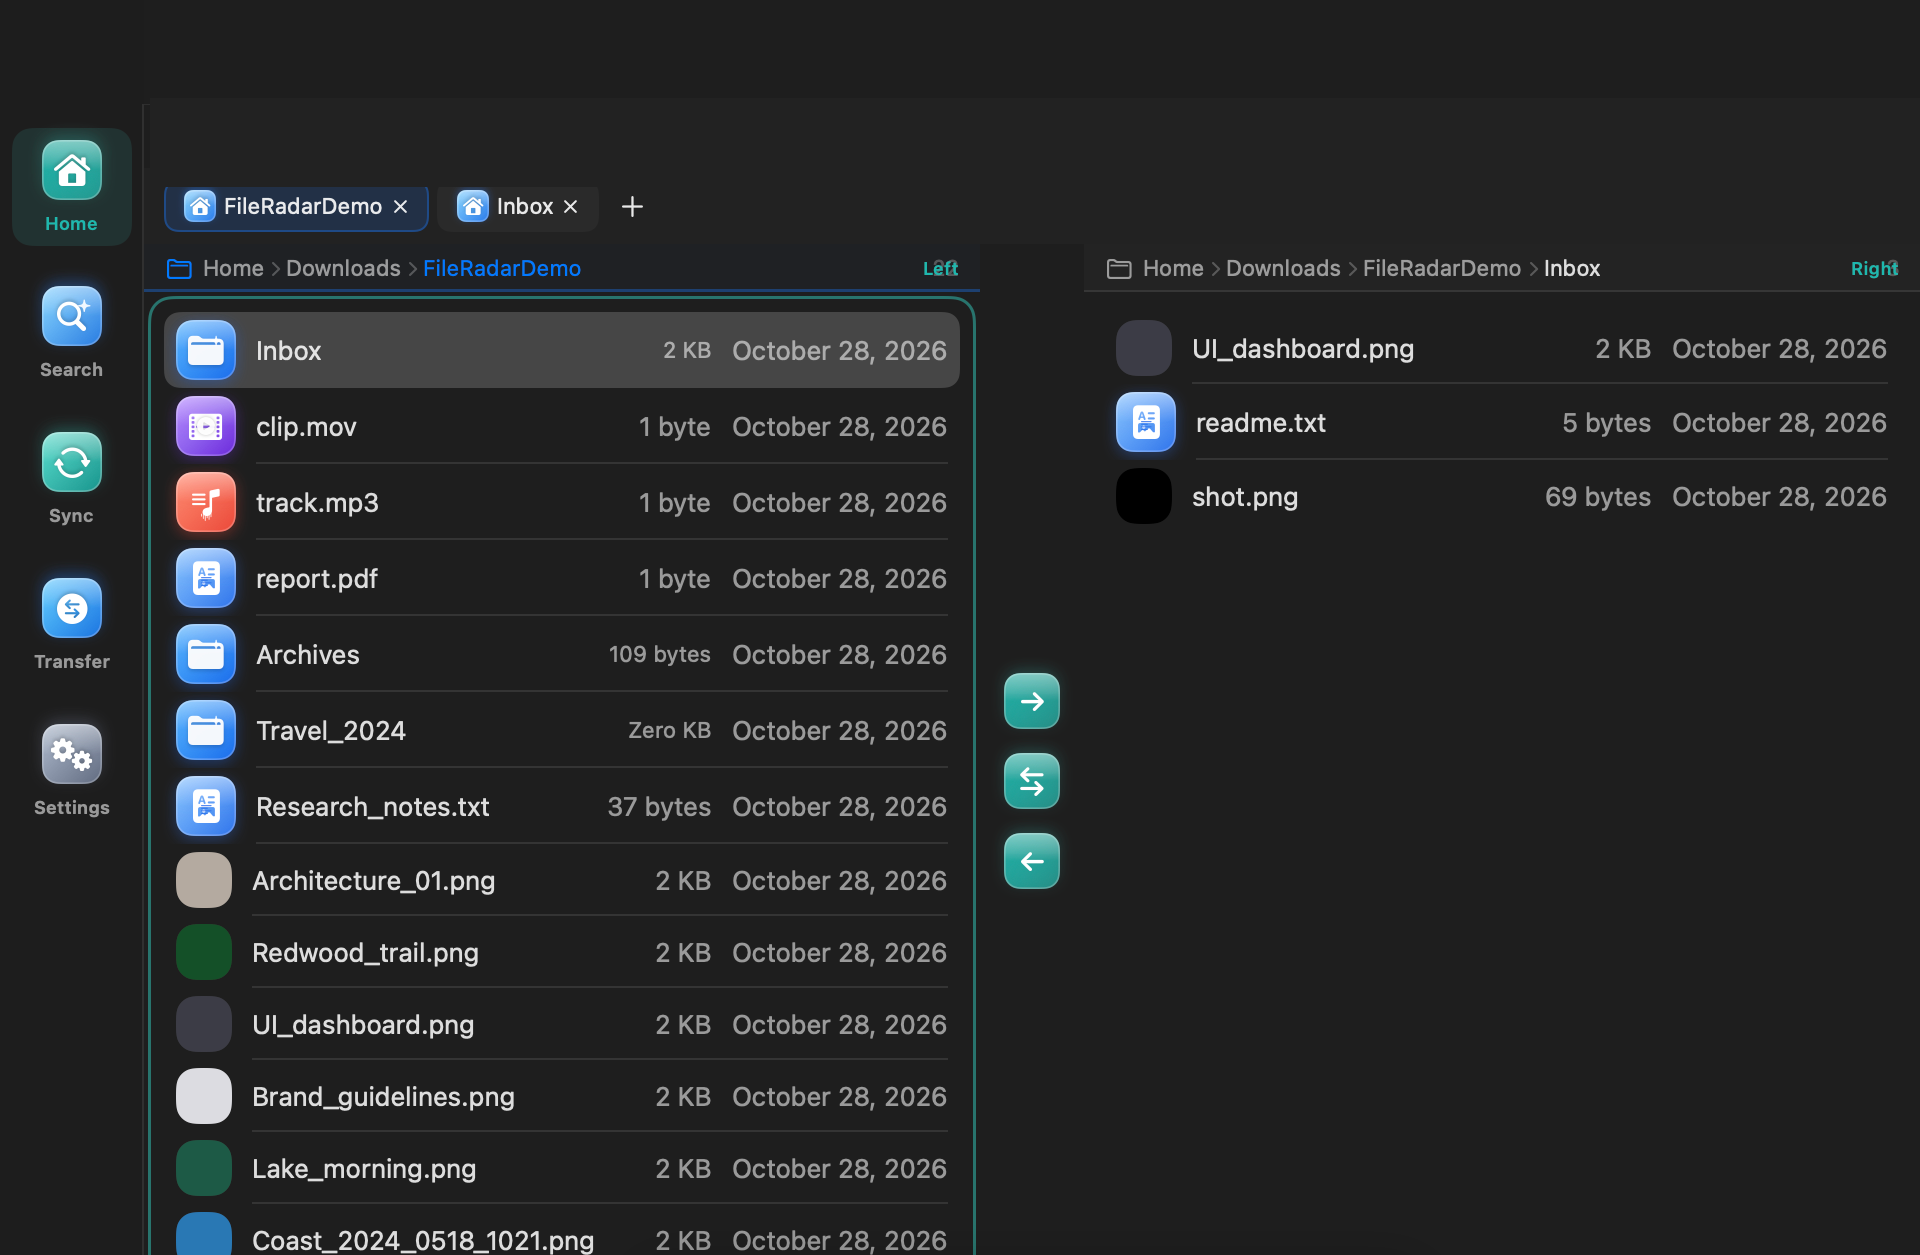Click Downloads in left pane breadcrumb
Screen dimensions: 1920x1255
pos(343,269)
